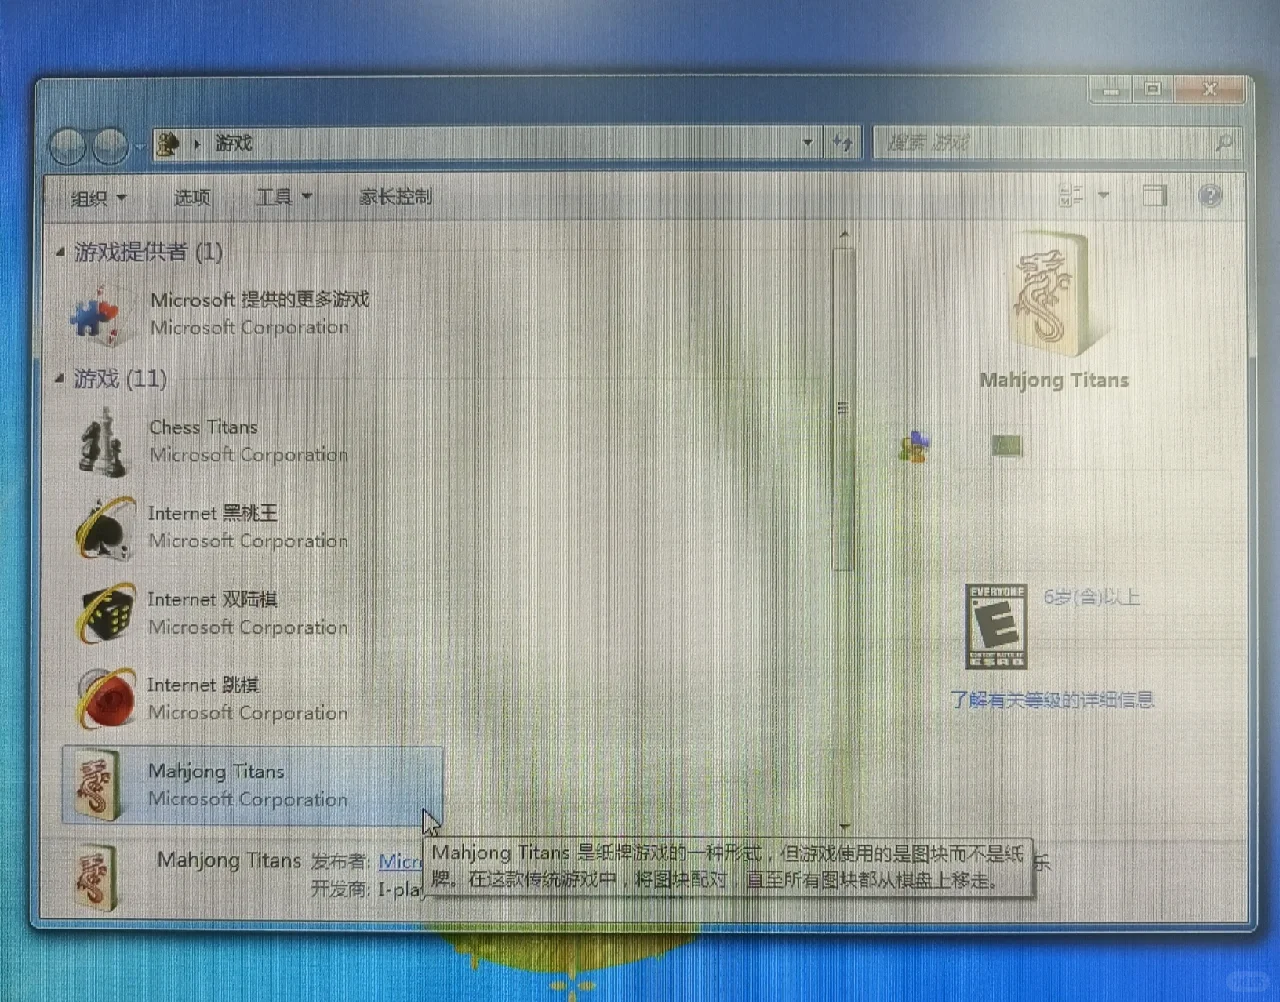Click the 开发商 developer label

tap(339, 888)
